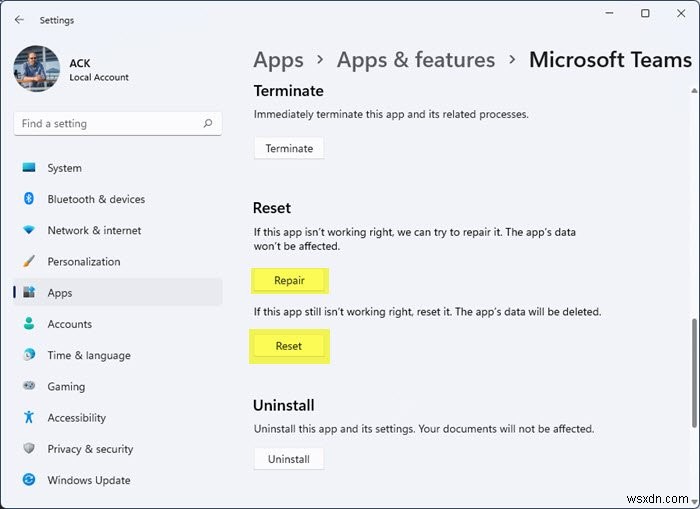Click the scrollbar up arrow
The height and width of the screenshot is (509, 700).
694,91
